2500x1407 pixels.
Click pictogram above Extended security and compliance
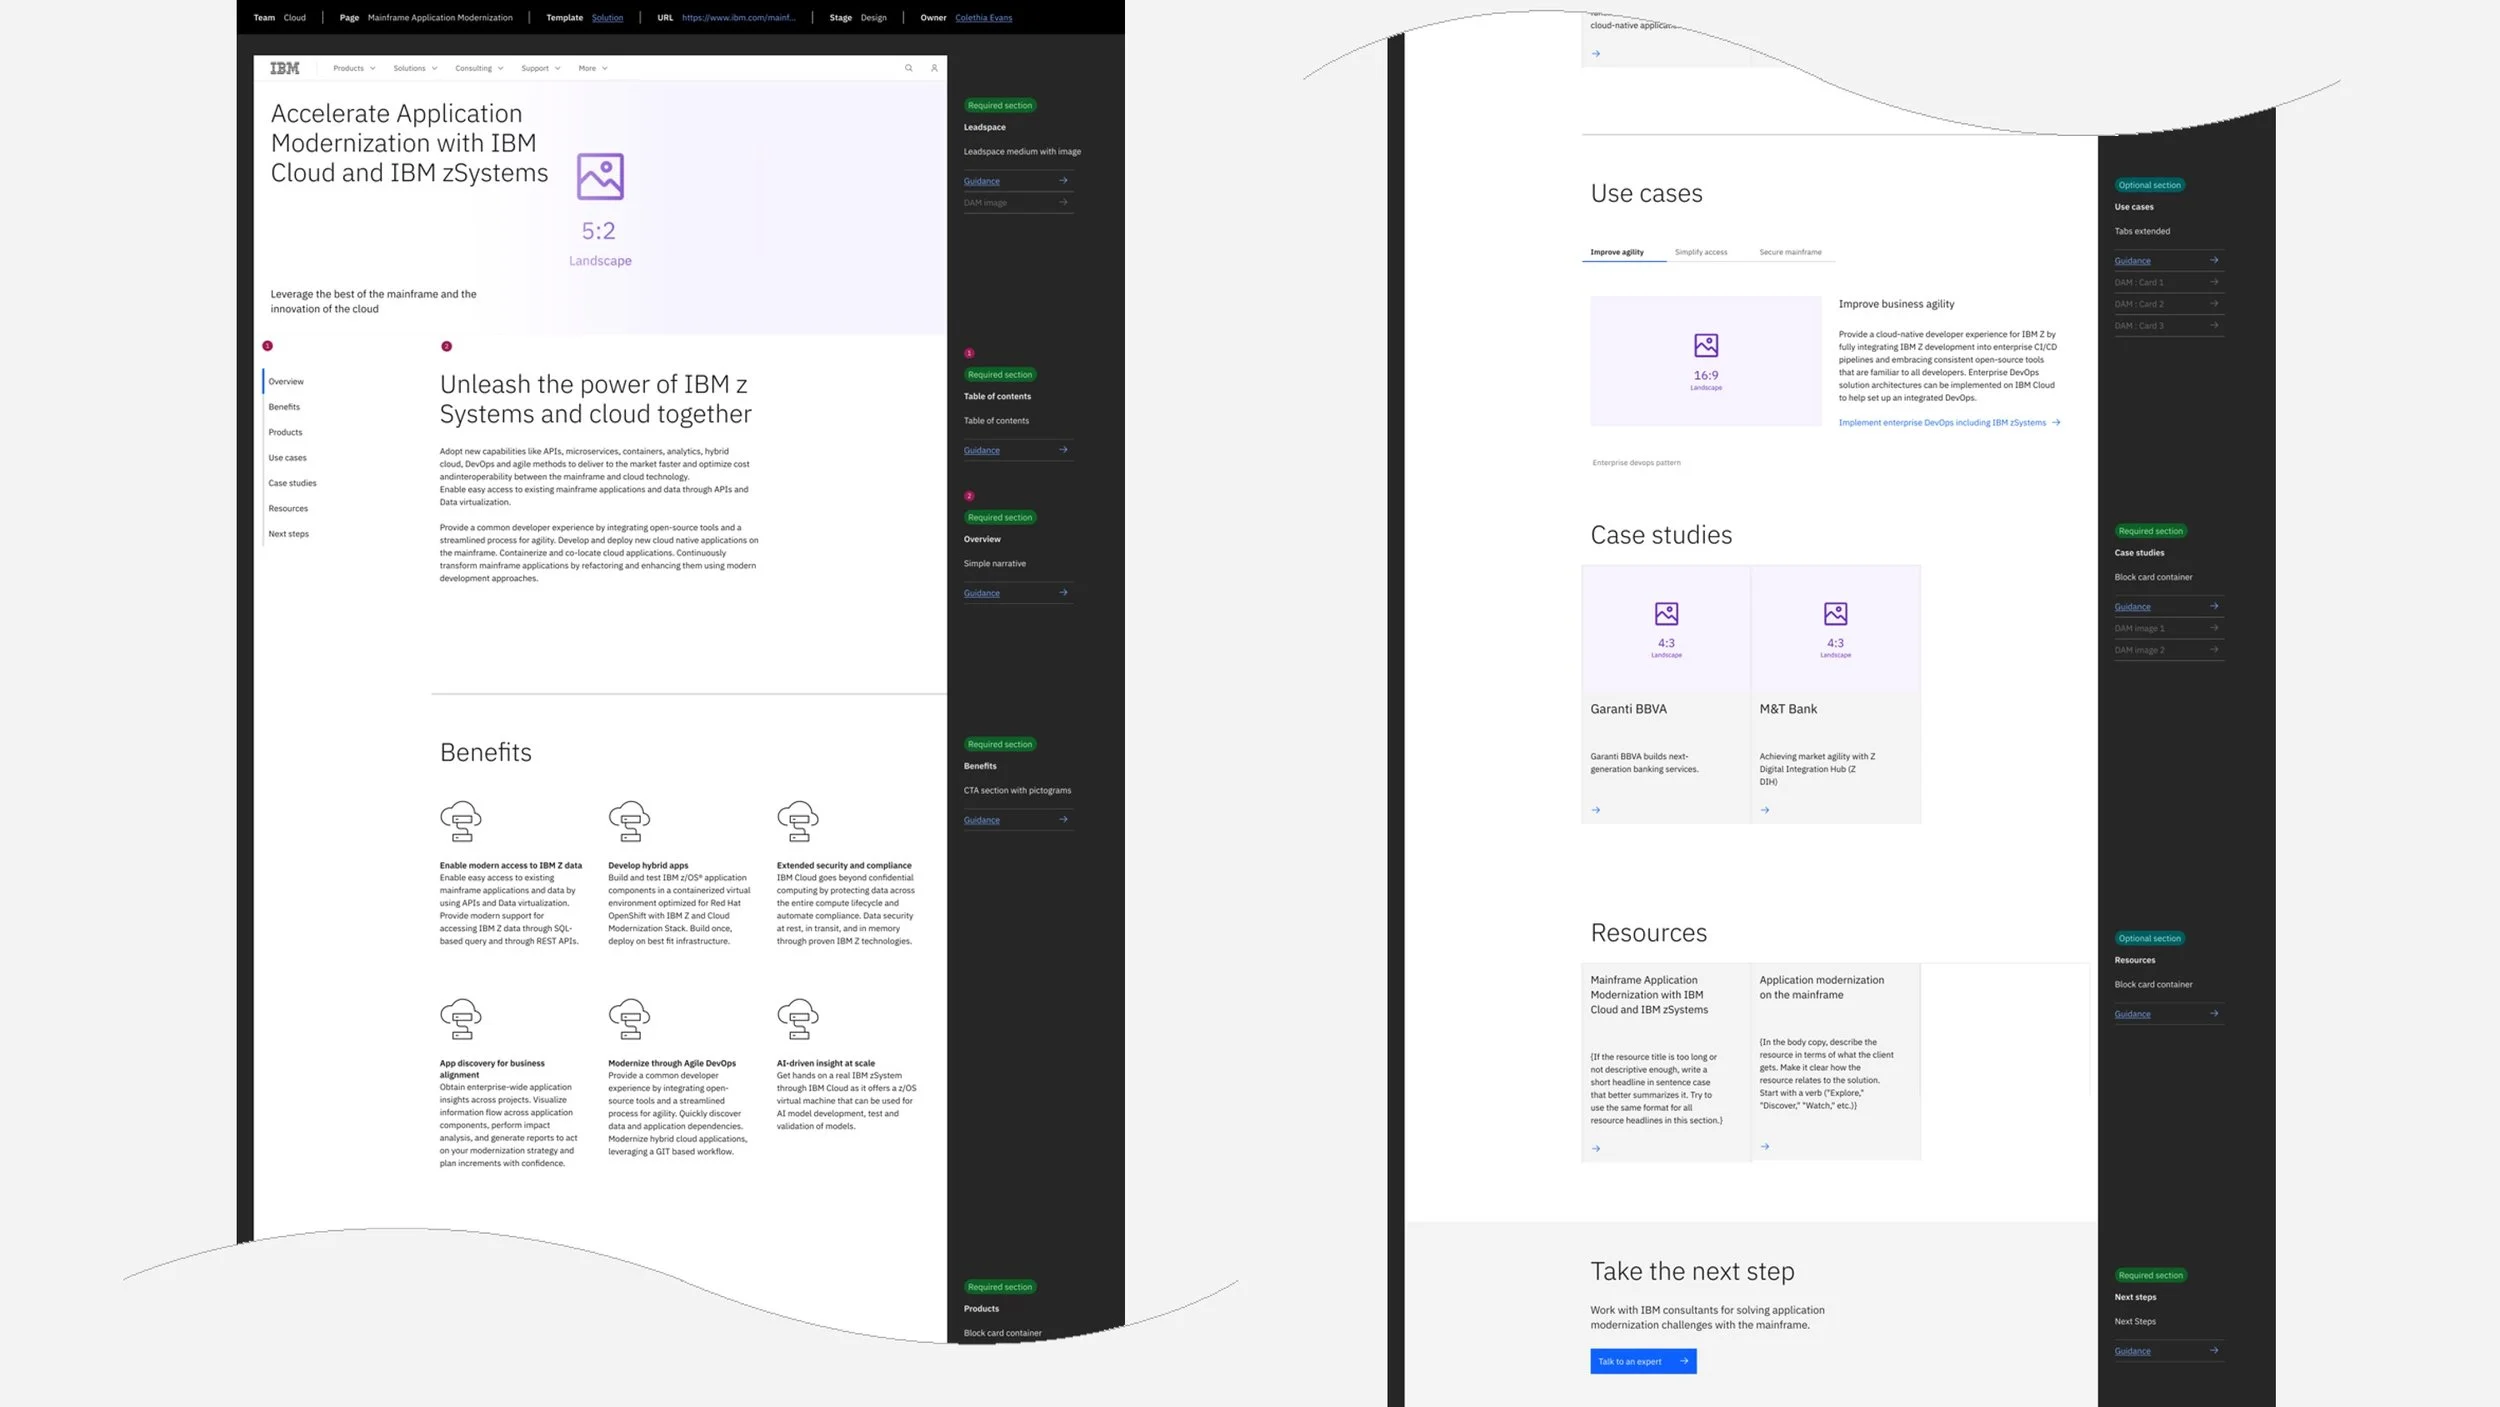point(798,821)
